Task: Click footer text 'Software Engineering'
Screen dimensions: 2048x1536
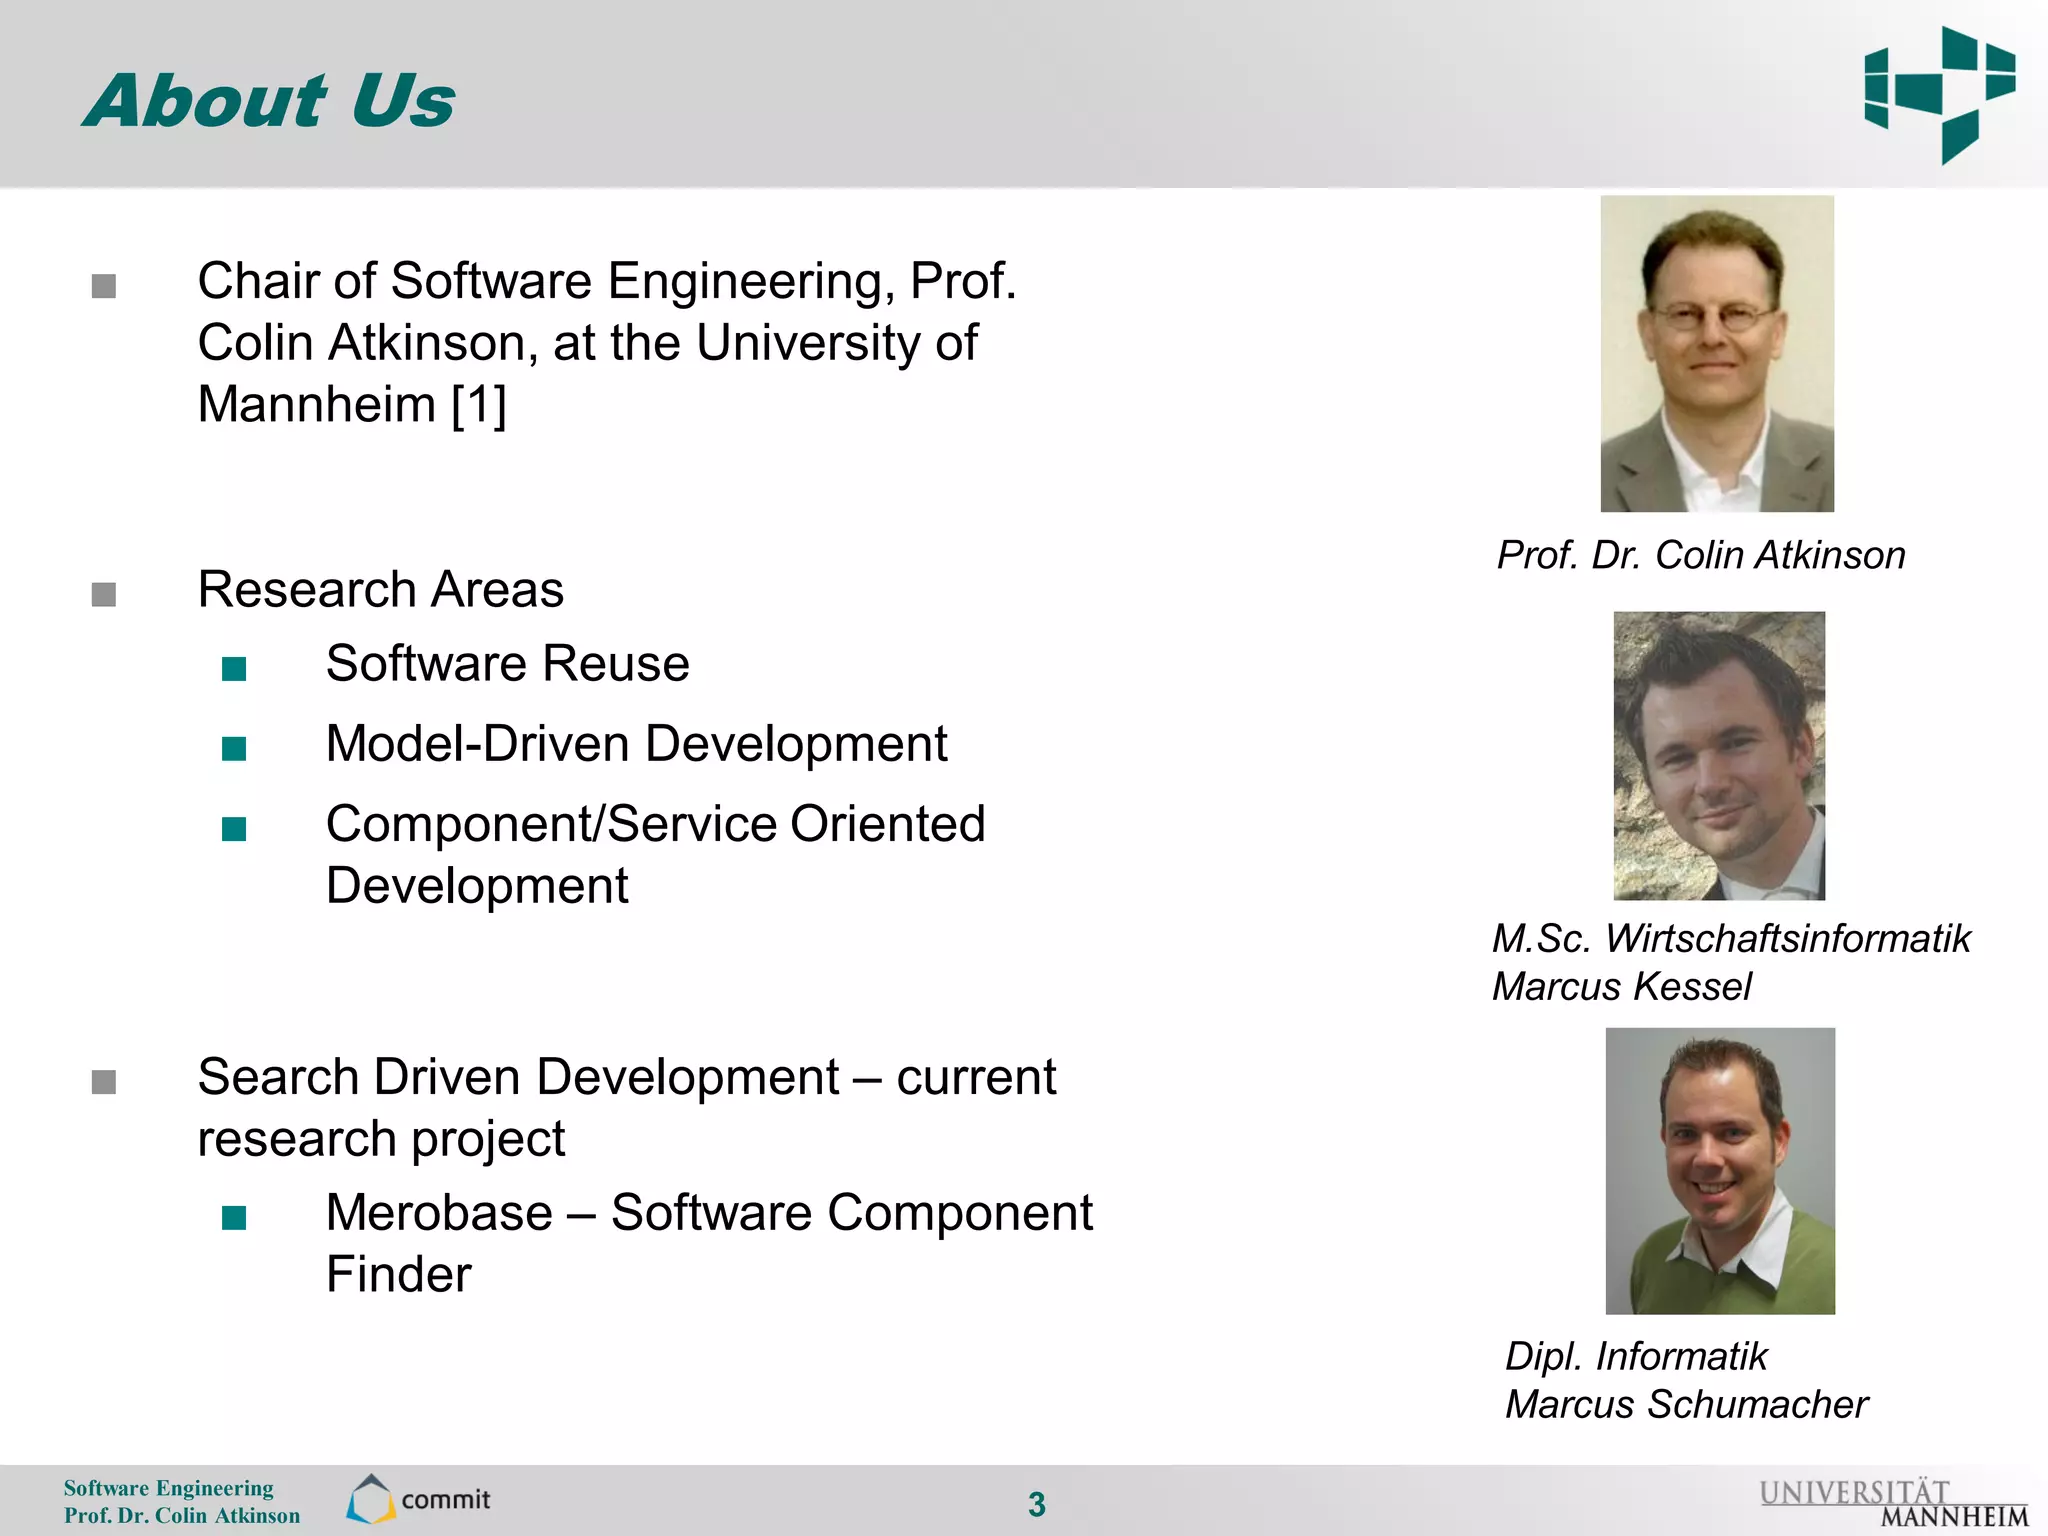Action: 168,1488
